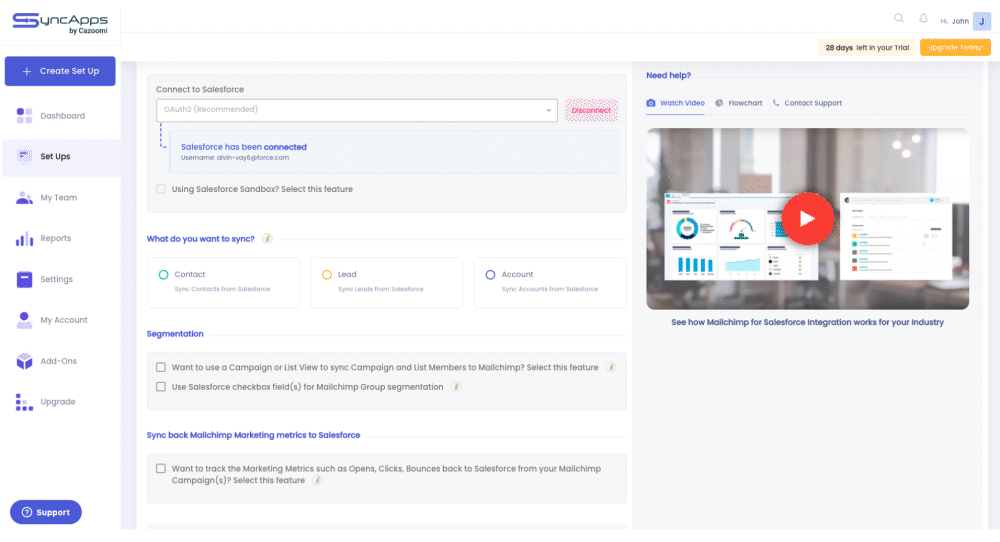Switch to the Watch Video tab
The width and height of the screenshot is (1000, 542).
click(675, 103)
